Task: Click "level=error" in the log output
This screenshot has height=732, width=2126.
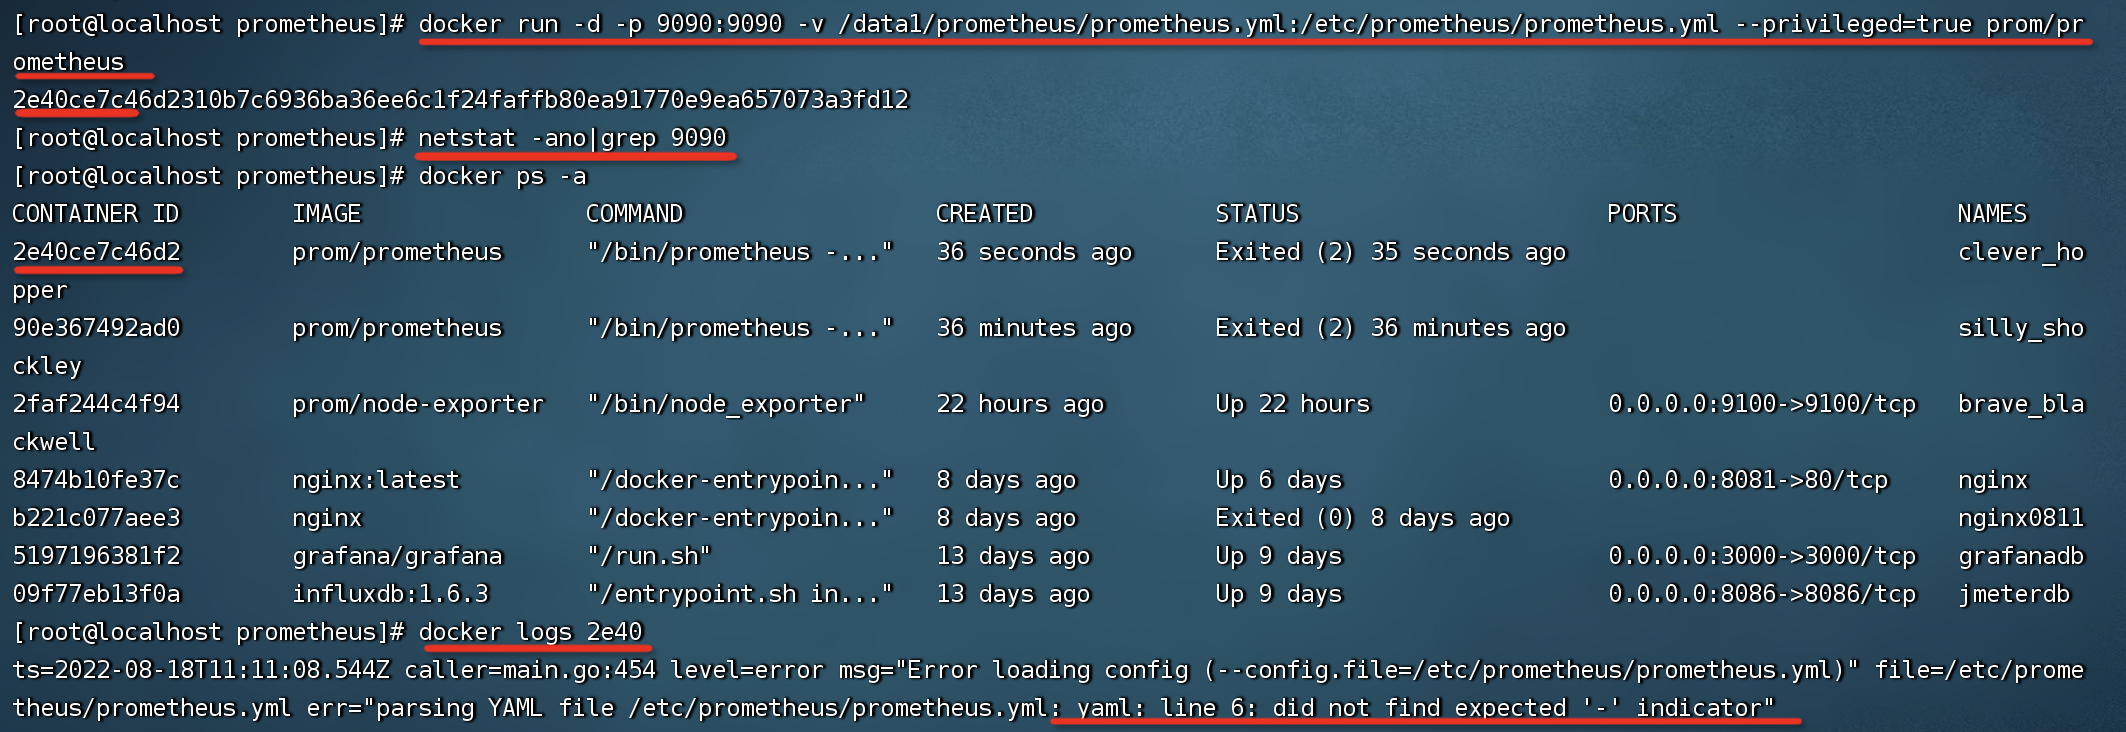Action: pos(747,670)
